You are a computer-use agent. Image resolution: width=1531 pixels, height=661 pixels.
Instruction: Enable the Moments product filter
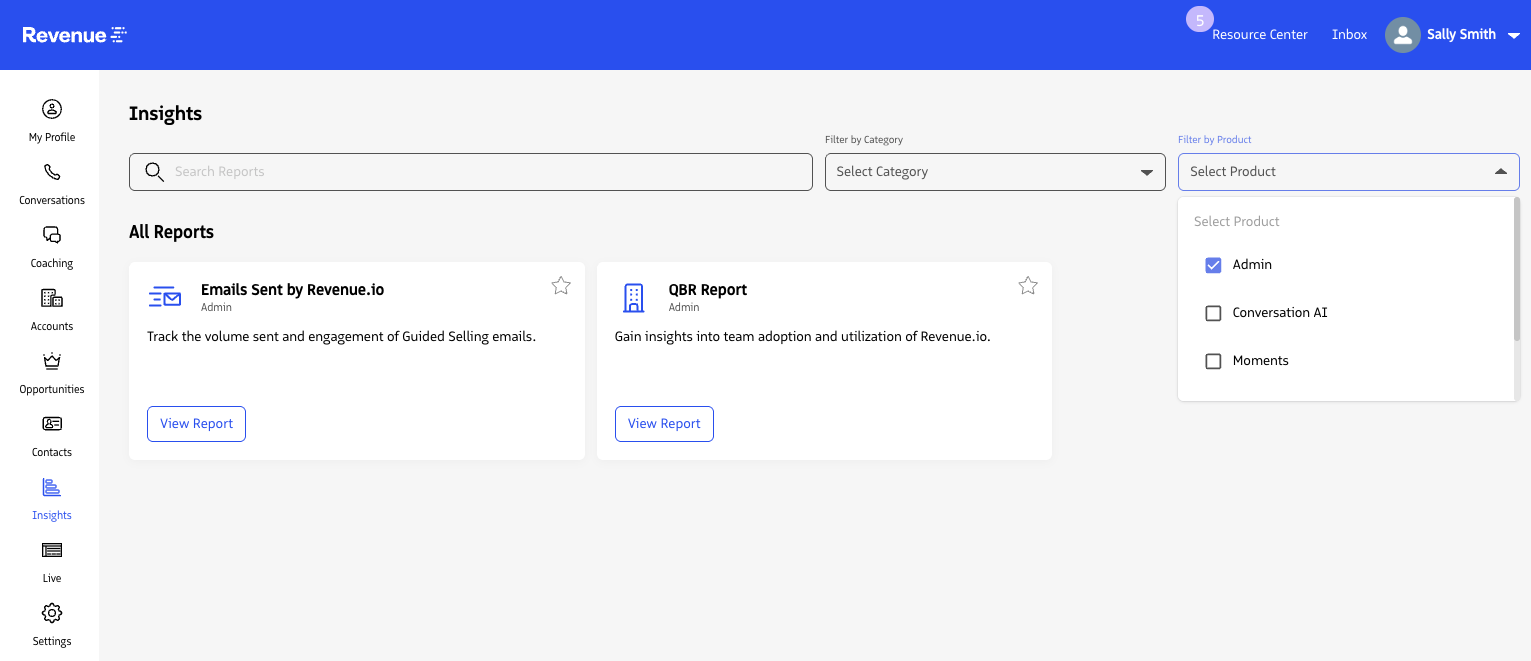pos(1213,361)
